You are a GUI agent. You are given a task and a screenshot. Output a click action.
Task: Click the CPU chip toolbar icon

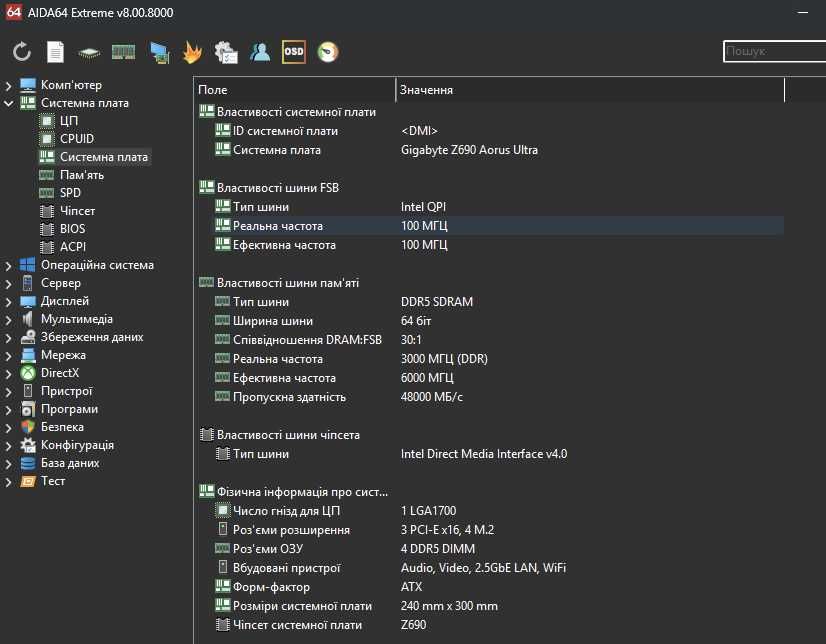(90, 53)
